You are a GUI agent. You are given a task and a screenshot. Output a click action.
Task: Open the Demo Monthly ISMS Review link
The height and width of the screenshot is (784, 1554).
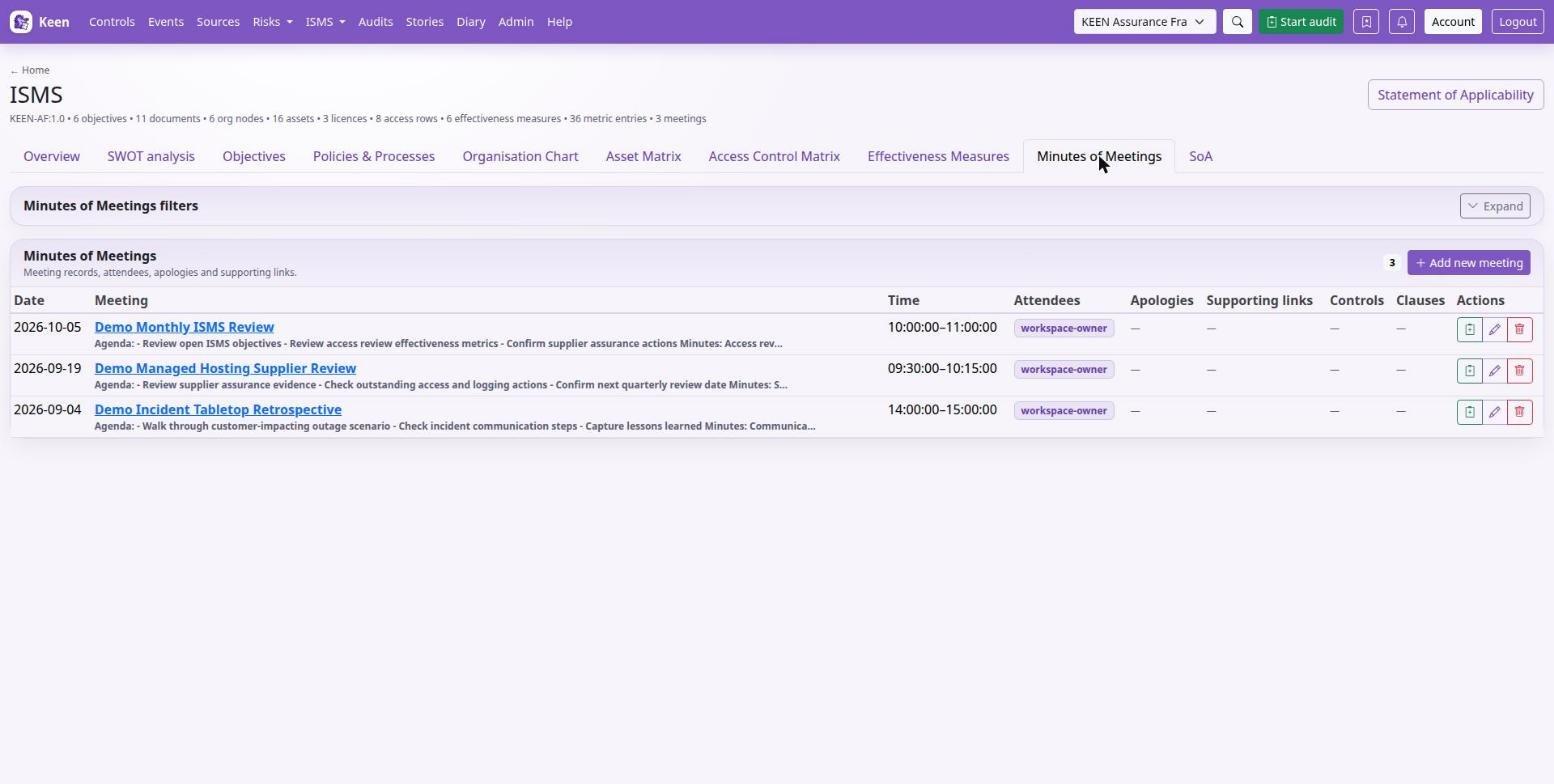[x=184, y=327]
